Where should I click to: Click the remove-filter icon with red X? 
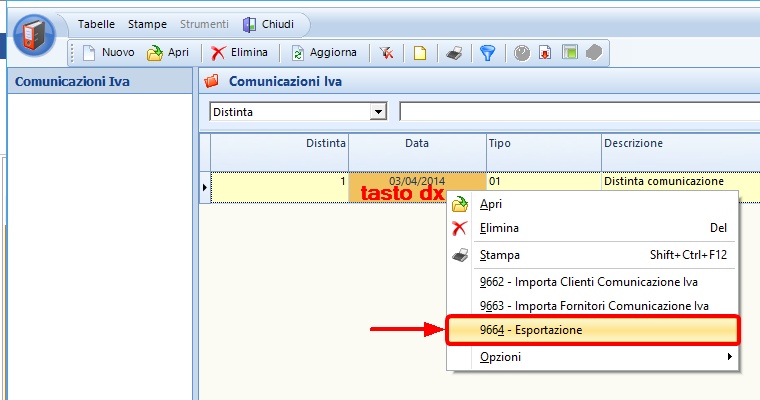(x=386, y=52)
